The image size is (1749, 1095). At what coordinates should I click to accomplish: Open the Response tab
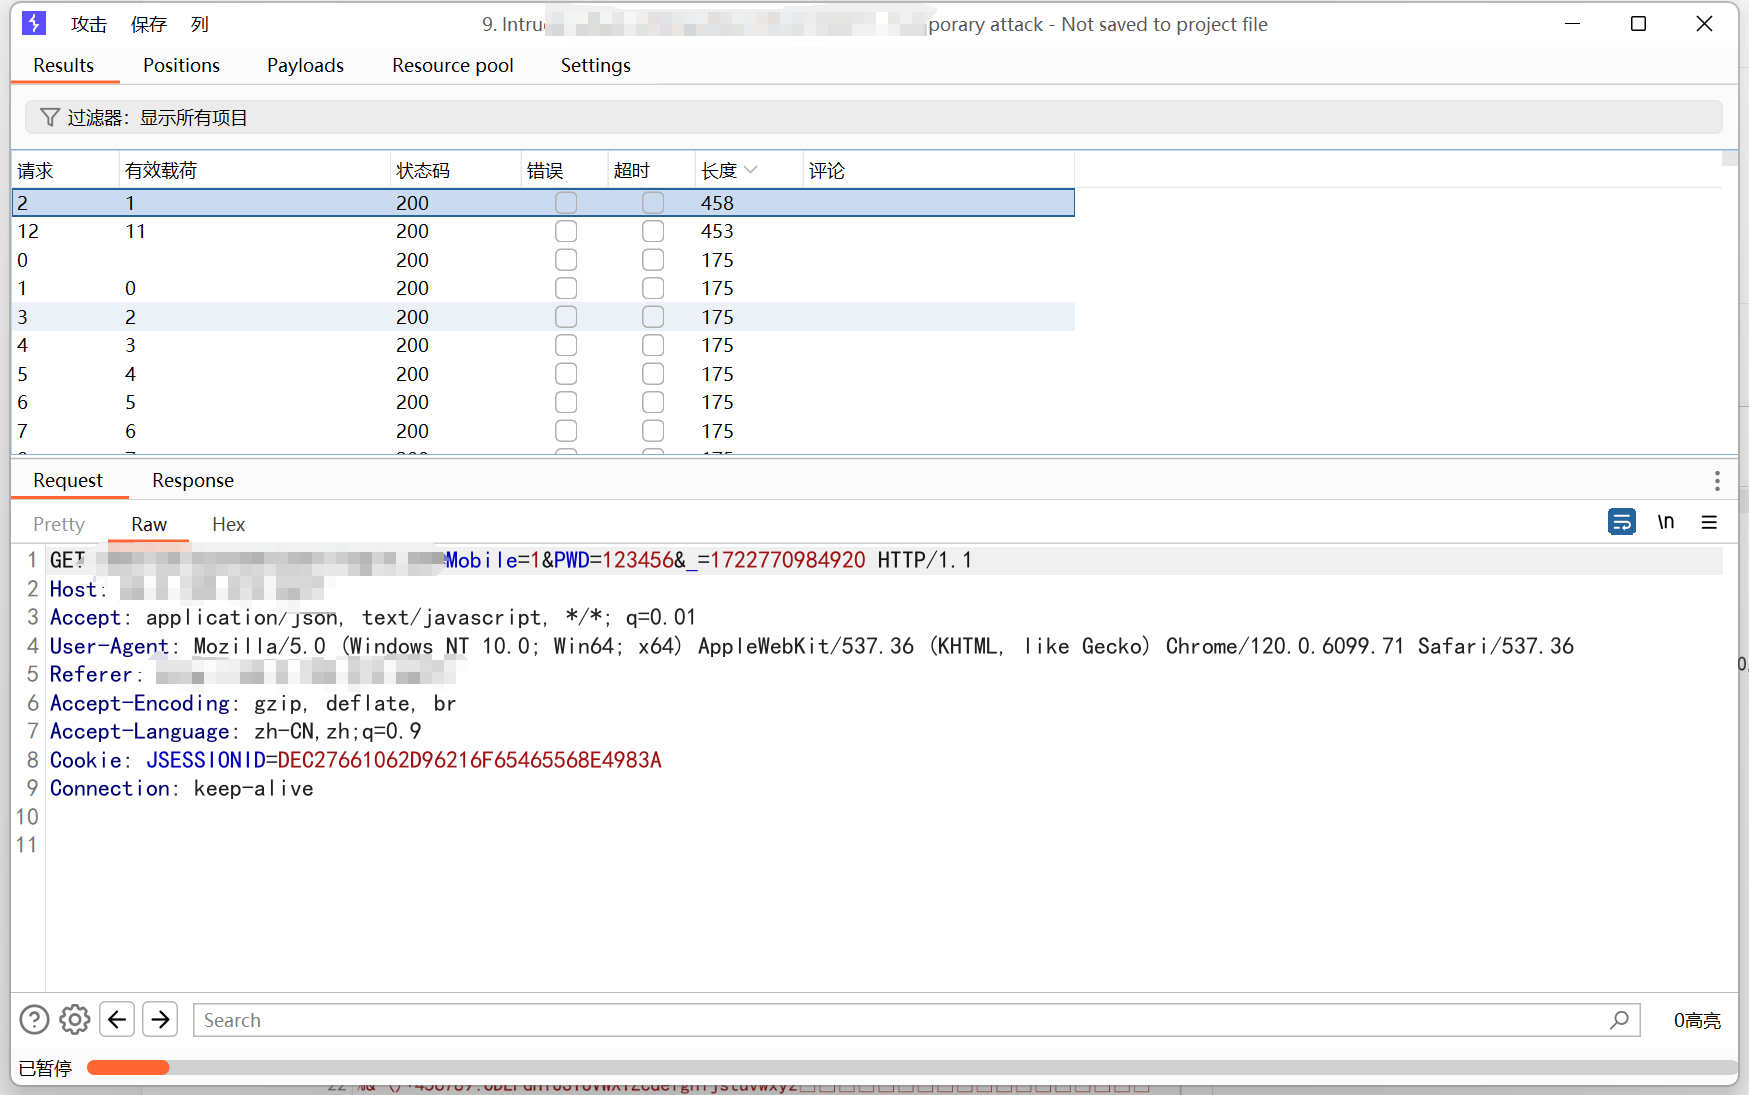coord(192,480)
